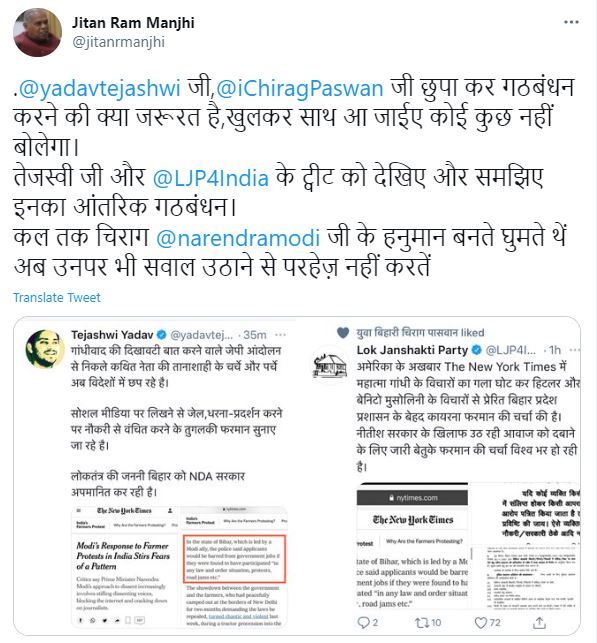Open the @iChiragPaswan mention link

pyautogui.click(x=299, y=89)
